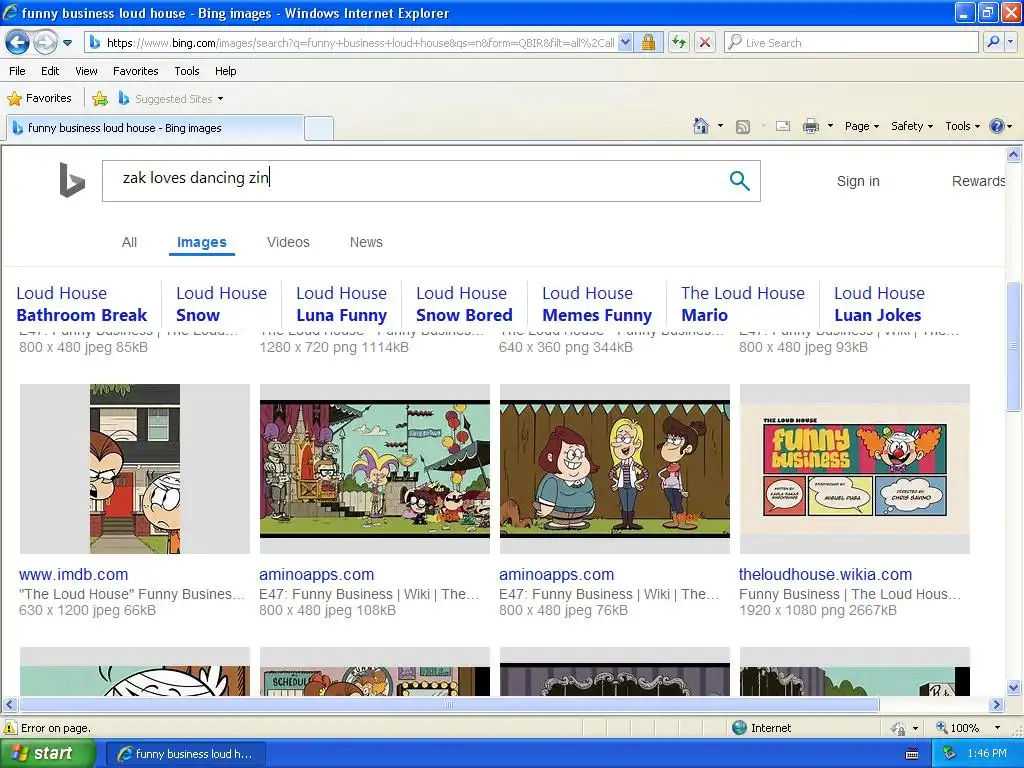This screenshot has height=768, width=1024.
Task: Open the Help menu
Action: [x=225, y=71]
